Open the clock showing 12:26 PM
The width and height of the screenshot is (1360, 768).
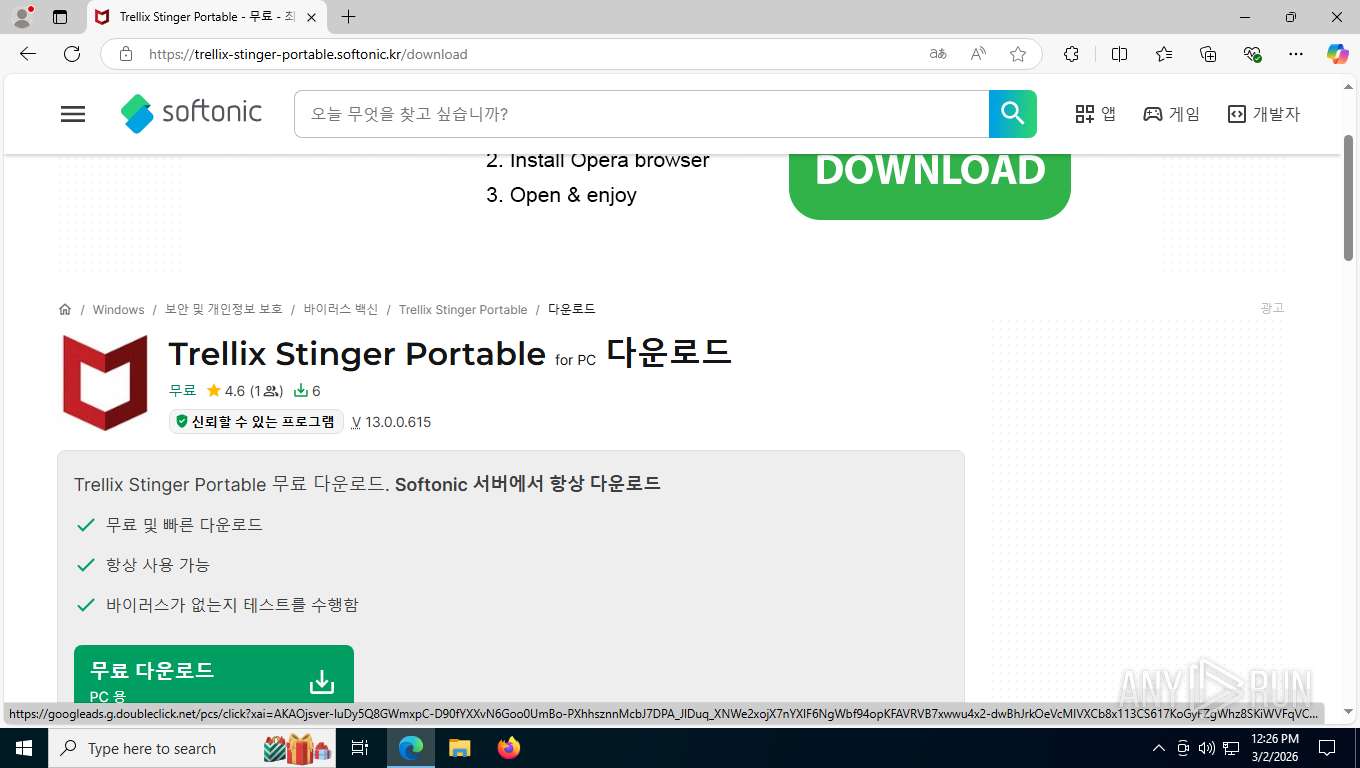[x=1275, y=748]
